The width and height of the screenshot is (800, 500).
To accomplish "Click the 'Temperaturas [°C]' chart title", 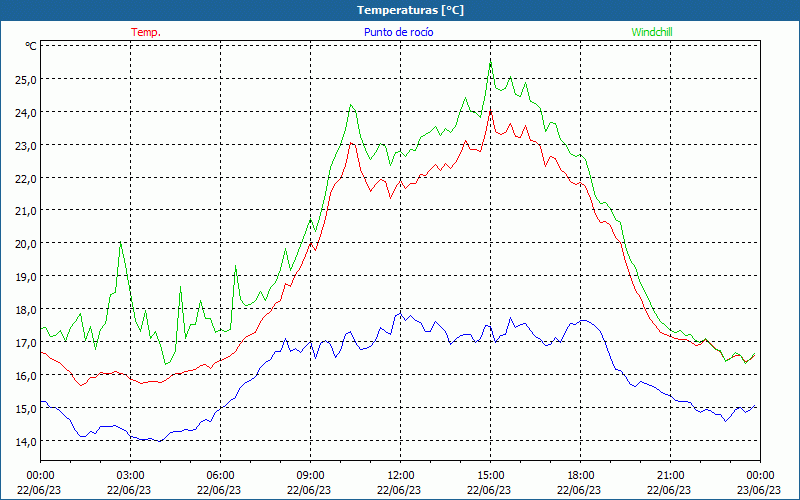I will (x=410, y=10).
